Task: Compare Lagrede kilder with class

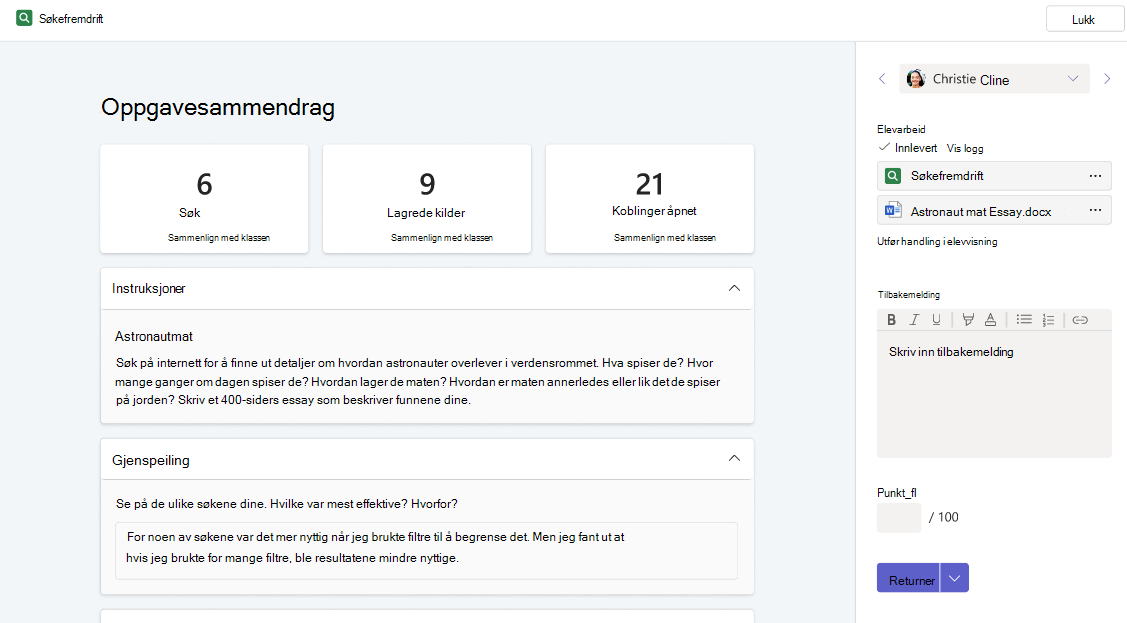Action: pyautogui.click(x=441, y=238)
